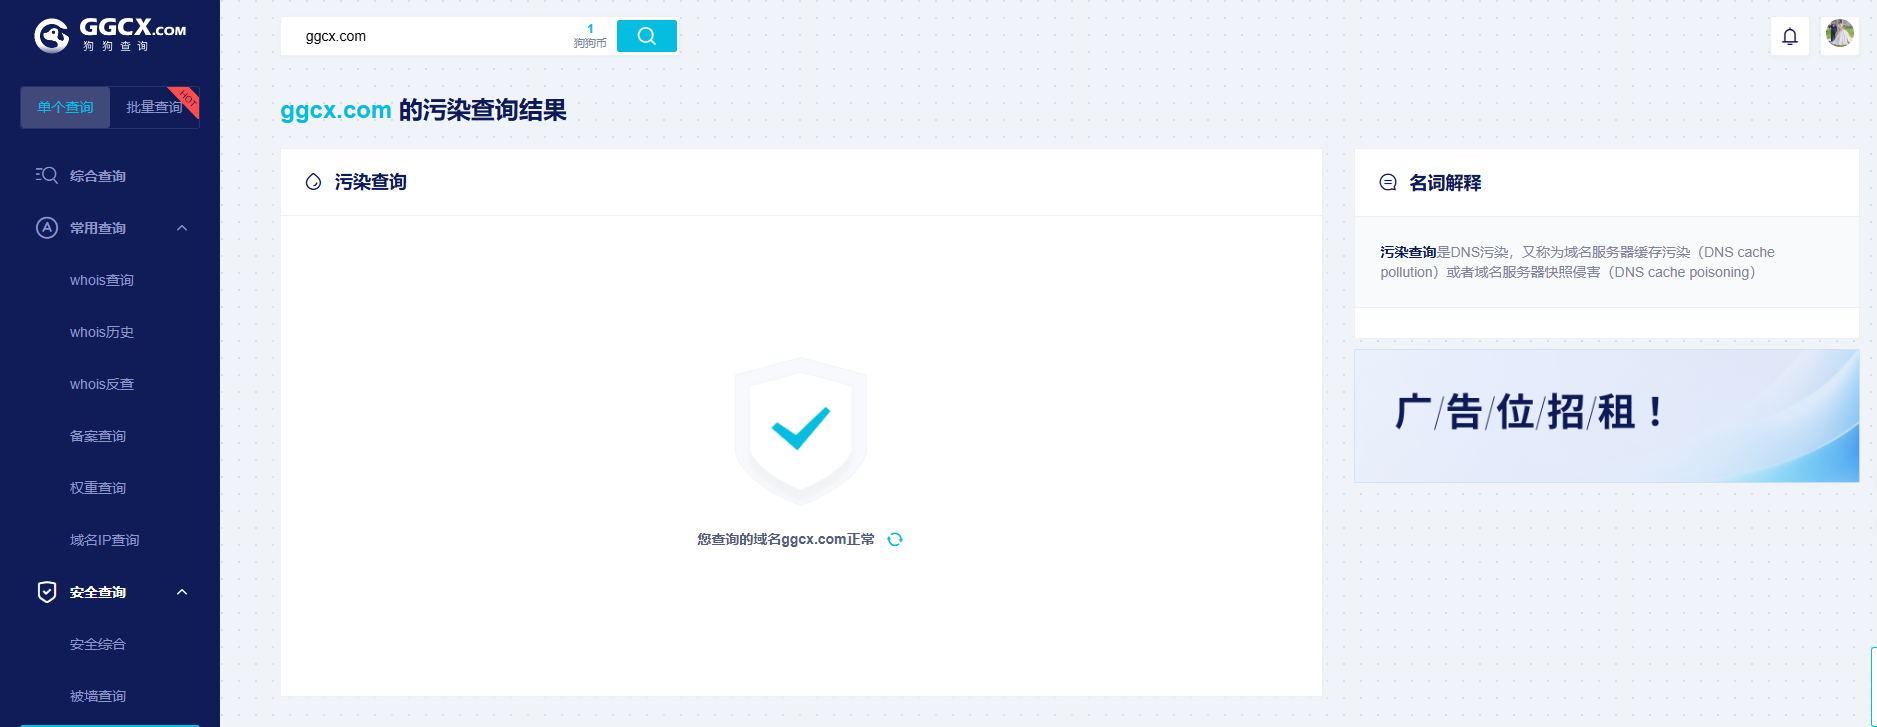Open 权重查询 in the sidebar
Screen dimensions: 1877x727
pos(98,488)
